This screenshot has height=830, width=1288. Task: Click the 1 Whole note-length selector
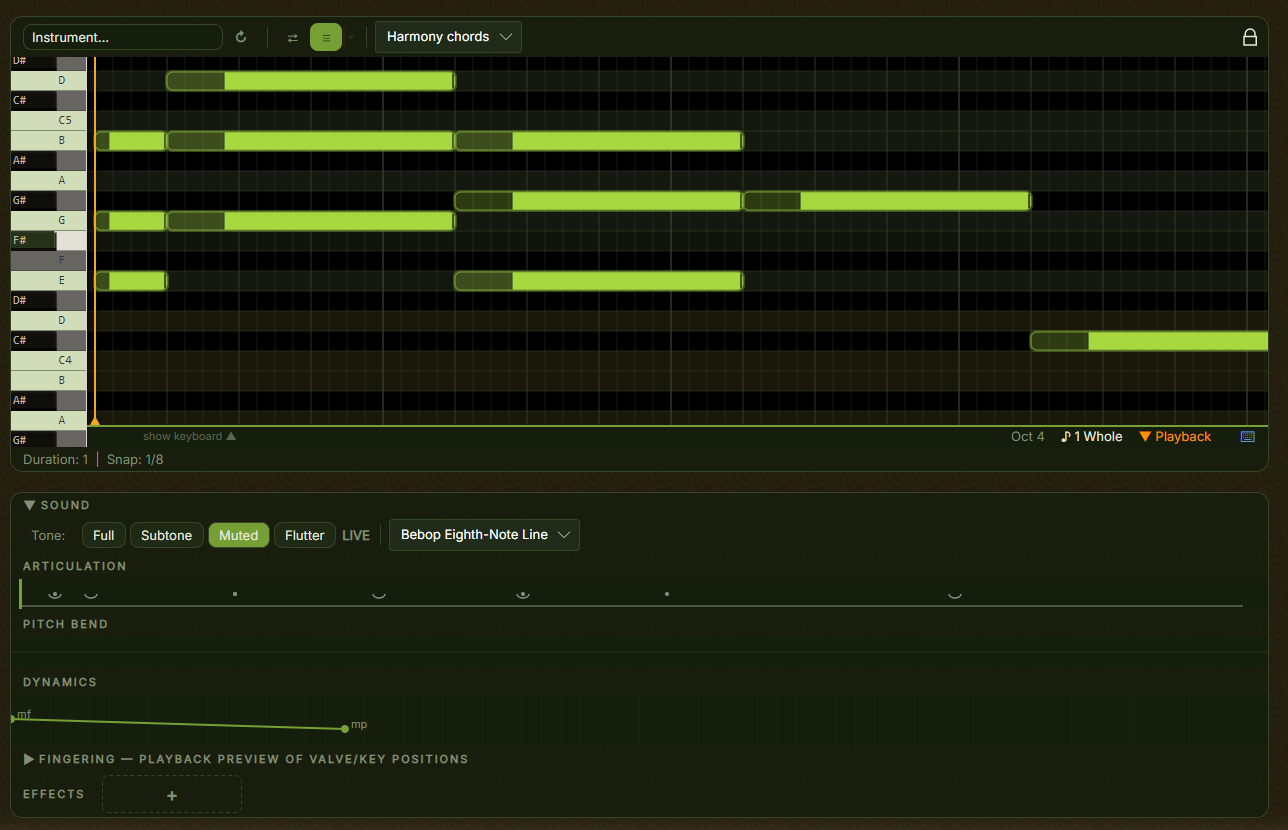[1092, 437]
